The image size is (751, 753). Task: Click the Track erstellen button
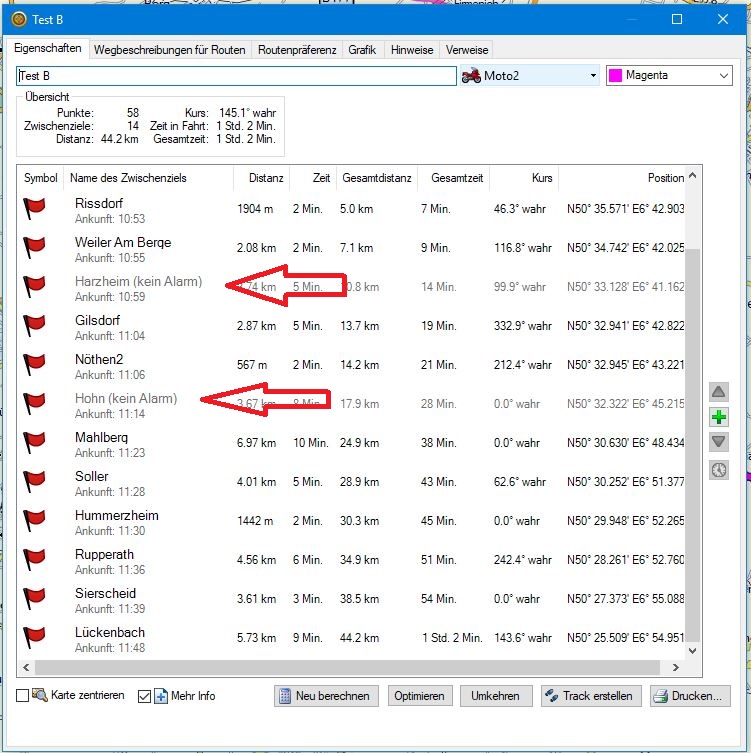[591, 696]
